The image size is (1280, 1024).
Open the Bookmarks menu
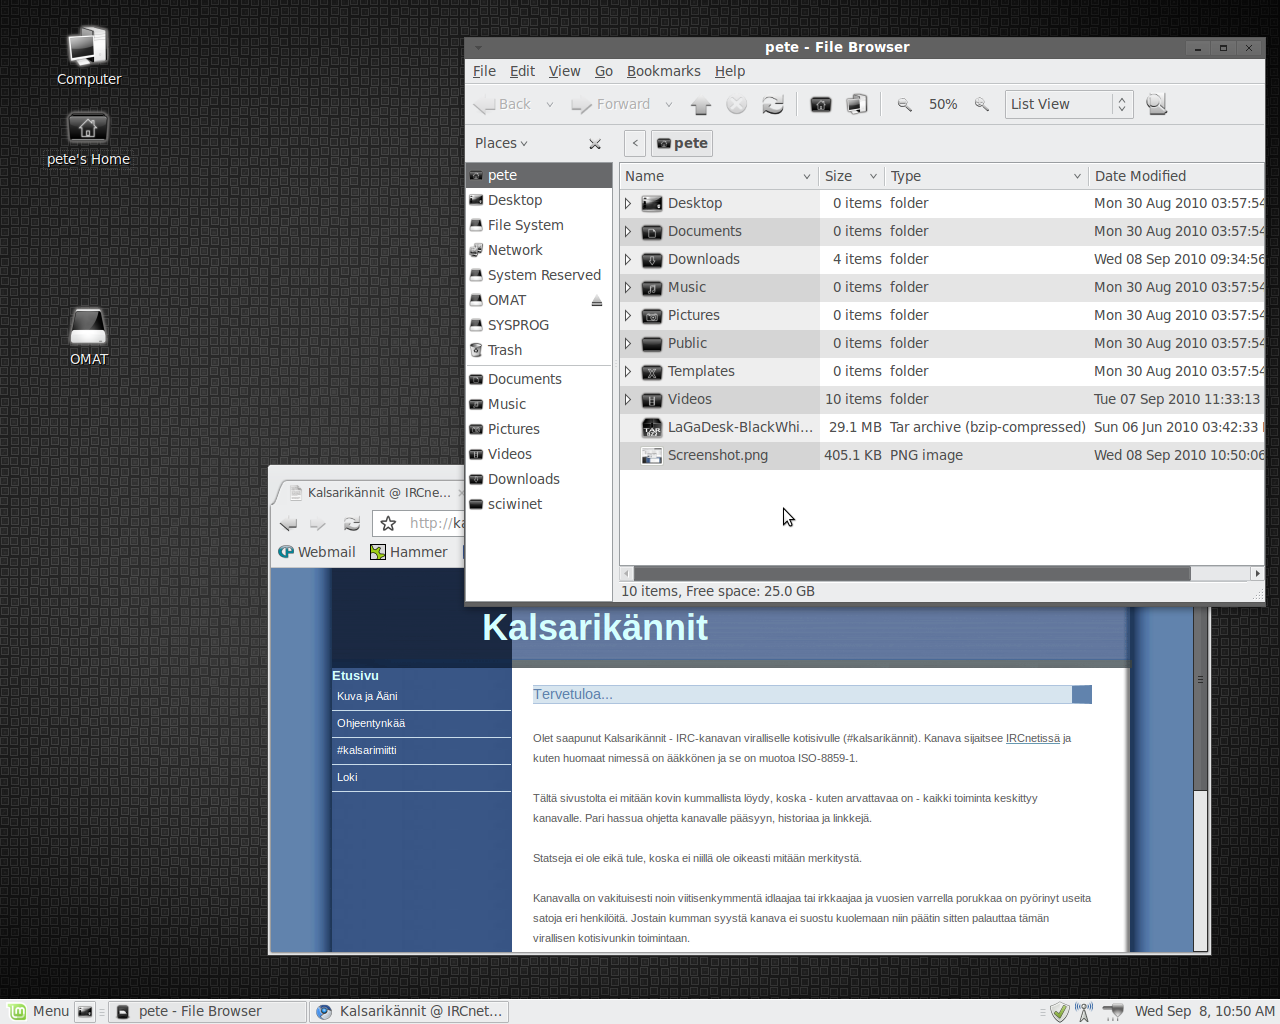tap(663, 71)
